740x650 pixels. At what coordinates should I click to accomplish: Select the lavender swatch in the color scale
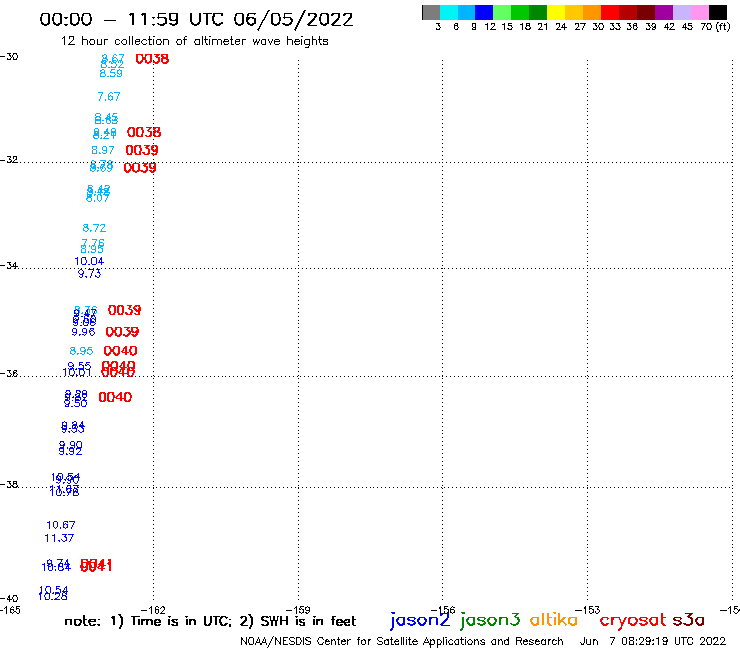pyautogui.click(x=681, y=12)
